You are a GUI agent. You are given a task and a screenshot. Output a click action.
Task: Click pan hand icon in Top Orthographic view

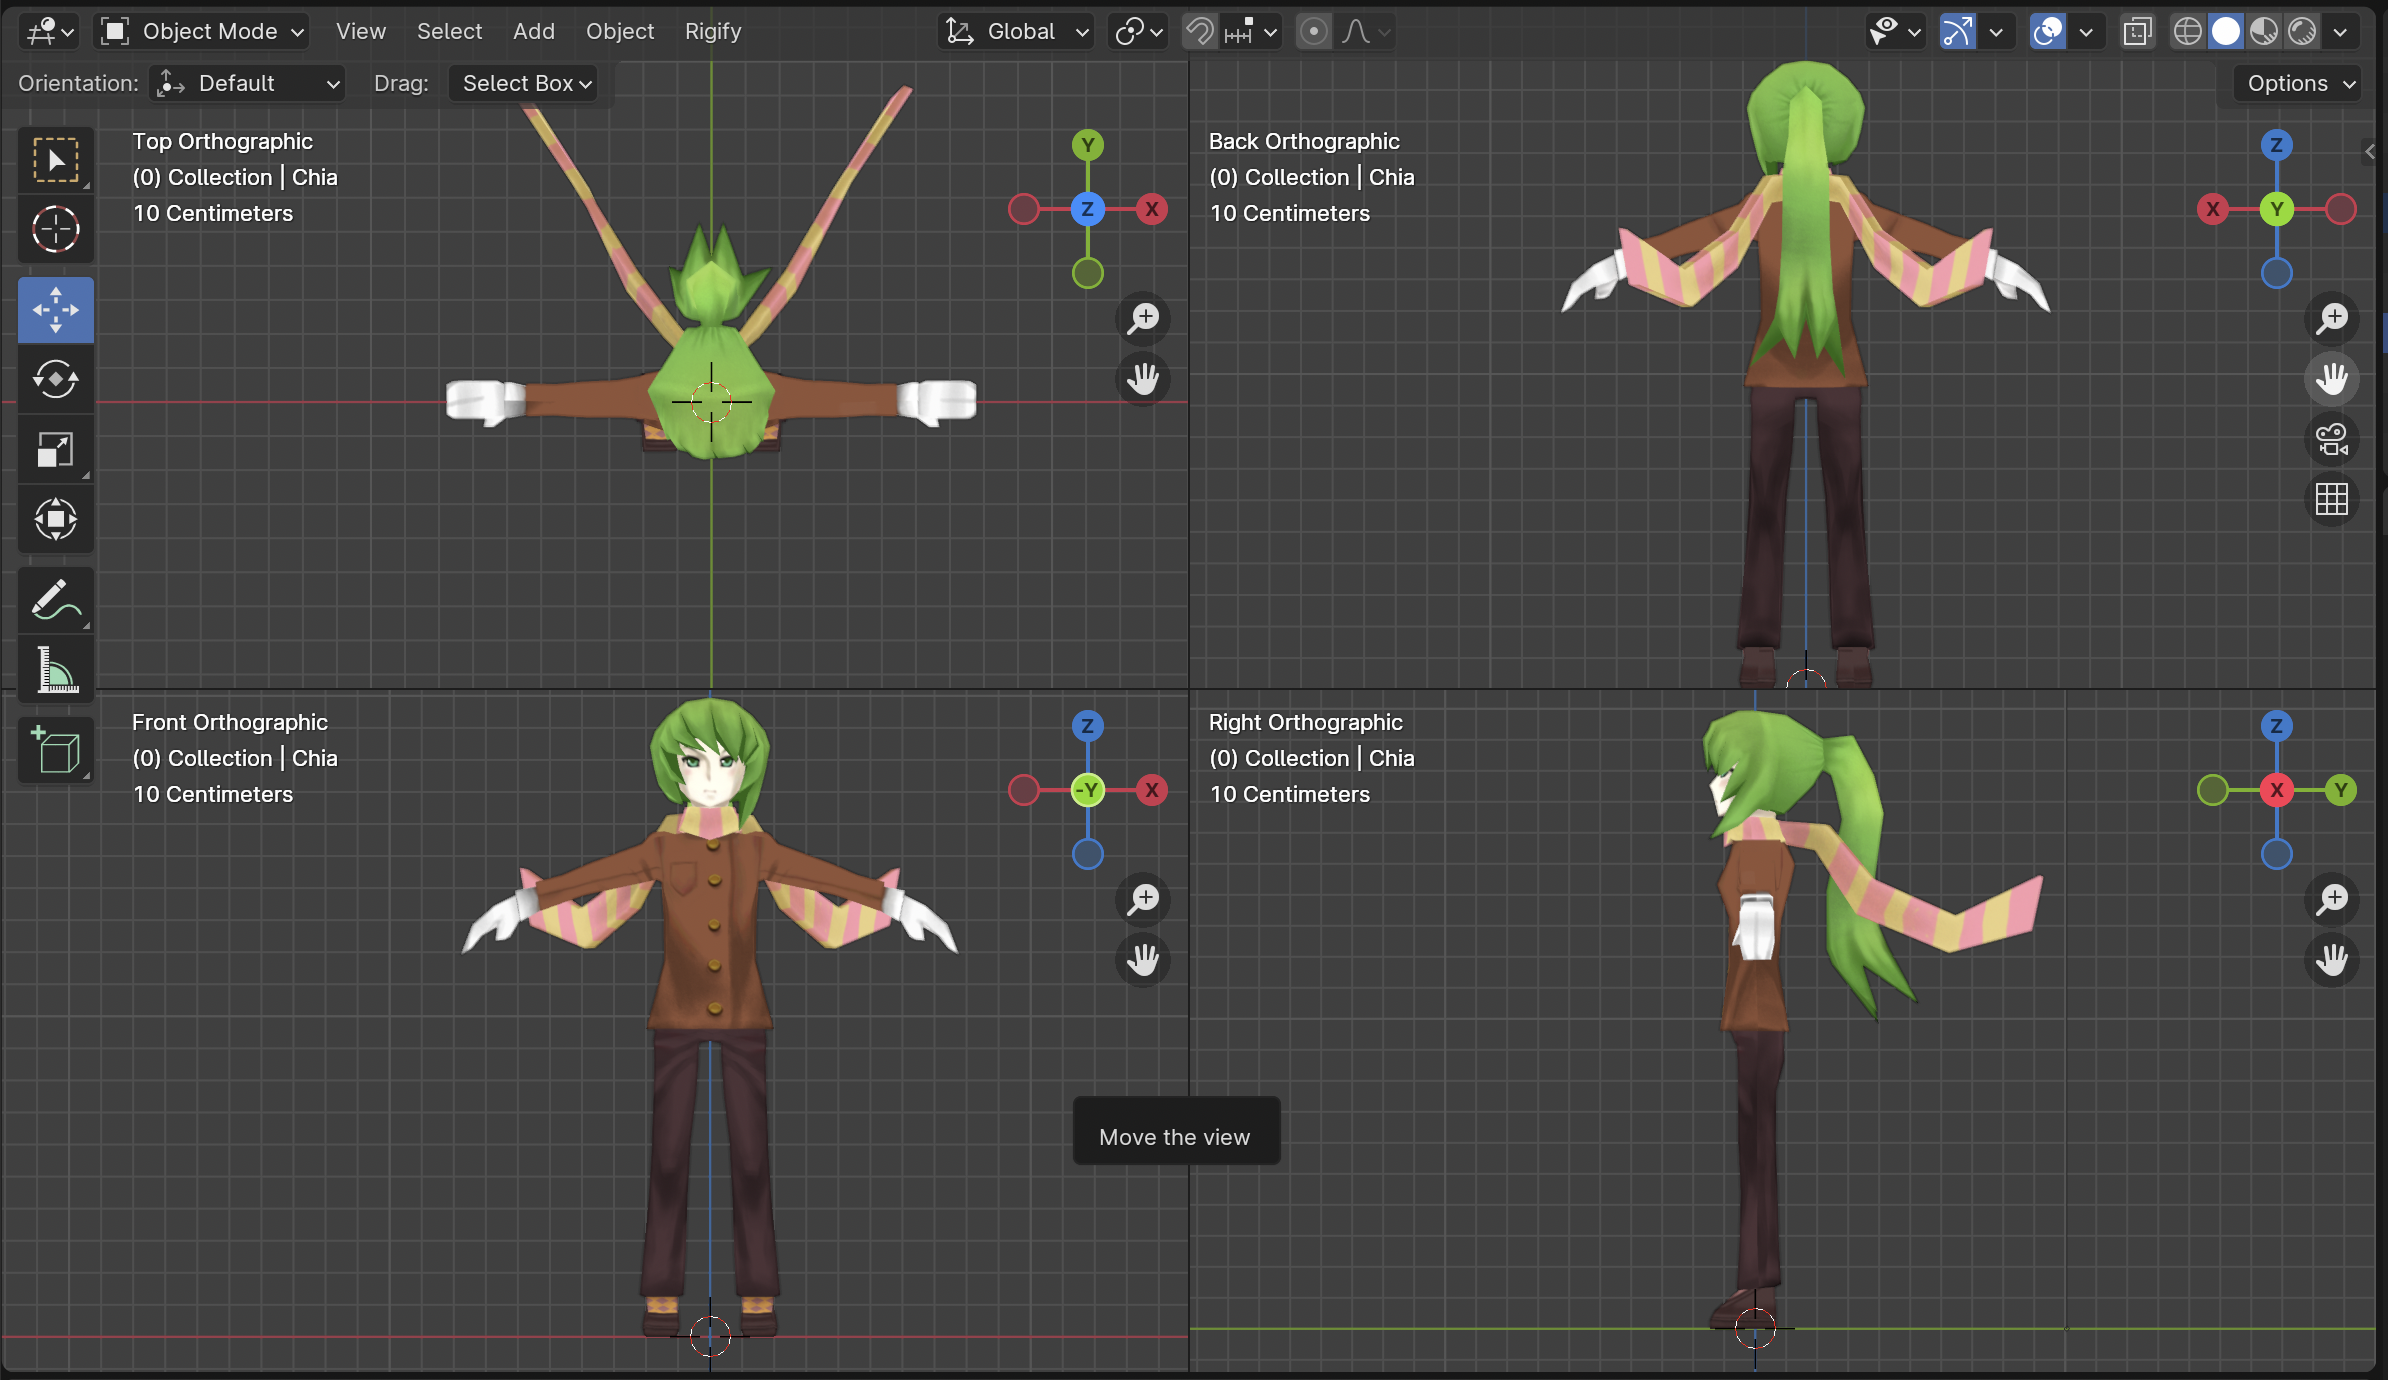tap(1143, 379)
